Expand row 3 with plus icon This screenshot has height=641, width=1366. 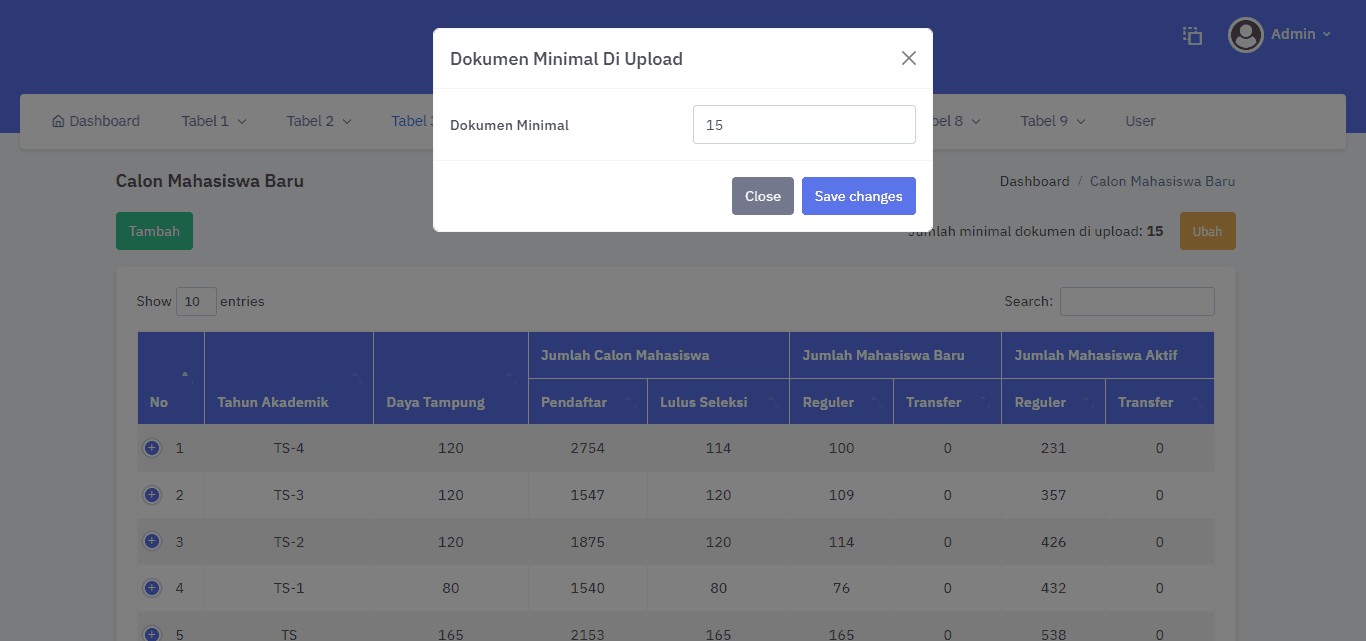click(x=152, y=541)
